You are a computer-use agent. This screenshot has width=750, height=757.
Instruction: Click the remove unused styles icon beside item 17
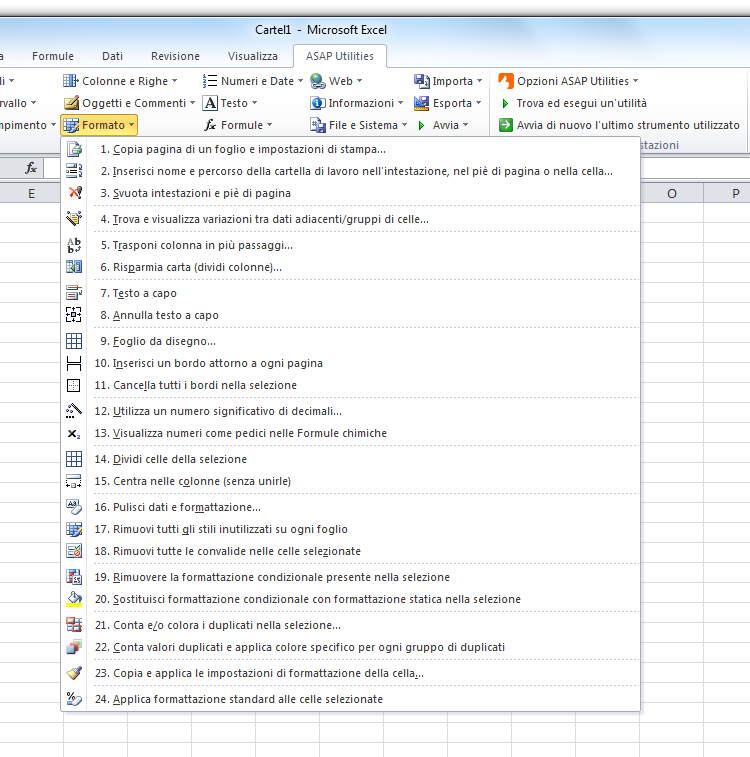tap(74, 529)
